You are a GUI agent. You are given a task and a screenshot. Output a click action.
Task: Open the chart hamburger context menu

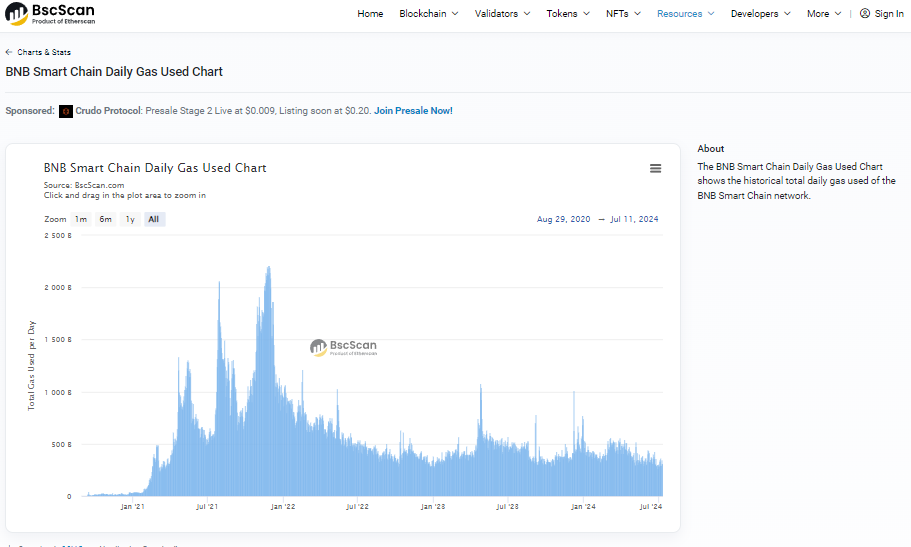point(655,169)
